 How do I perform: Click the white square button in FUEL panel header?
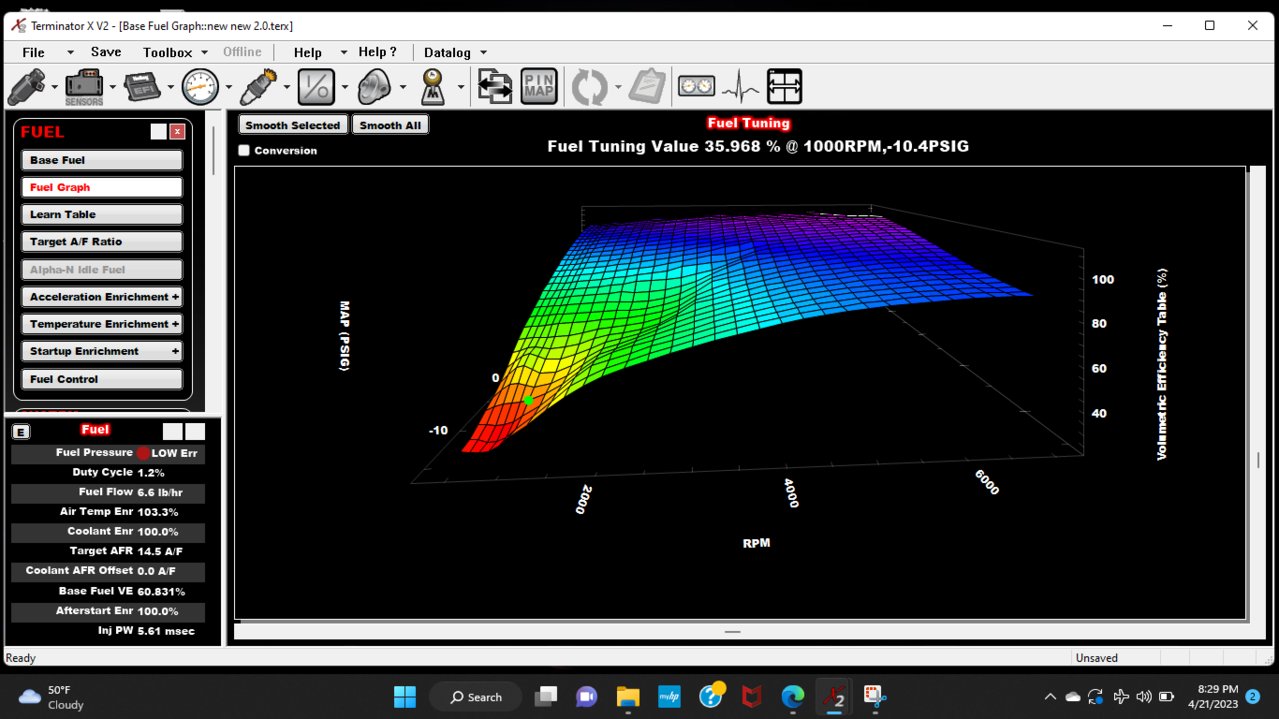pos(159,131)
